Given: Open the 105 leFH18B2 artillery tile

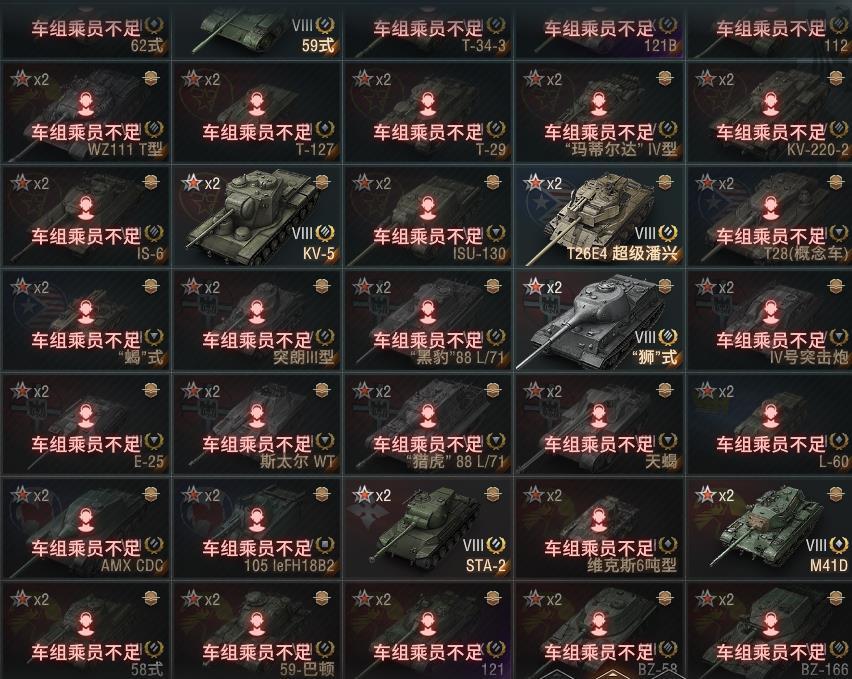Looking at the screenshot, I should tap(256, 529).
